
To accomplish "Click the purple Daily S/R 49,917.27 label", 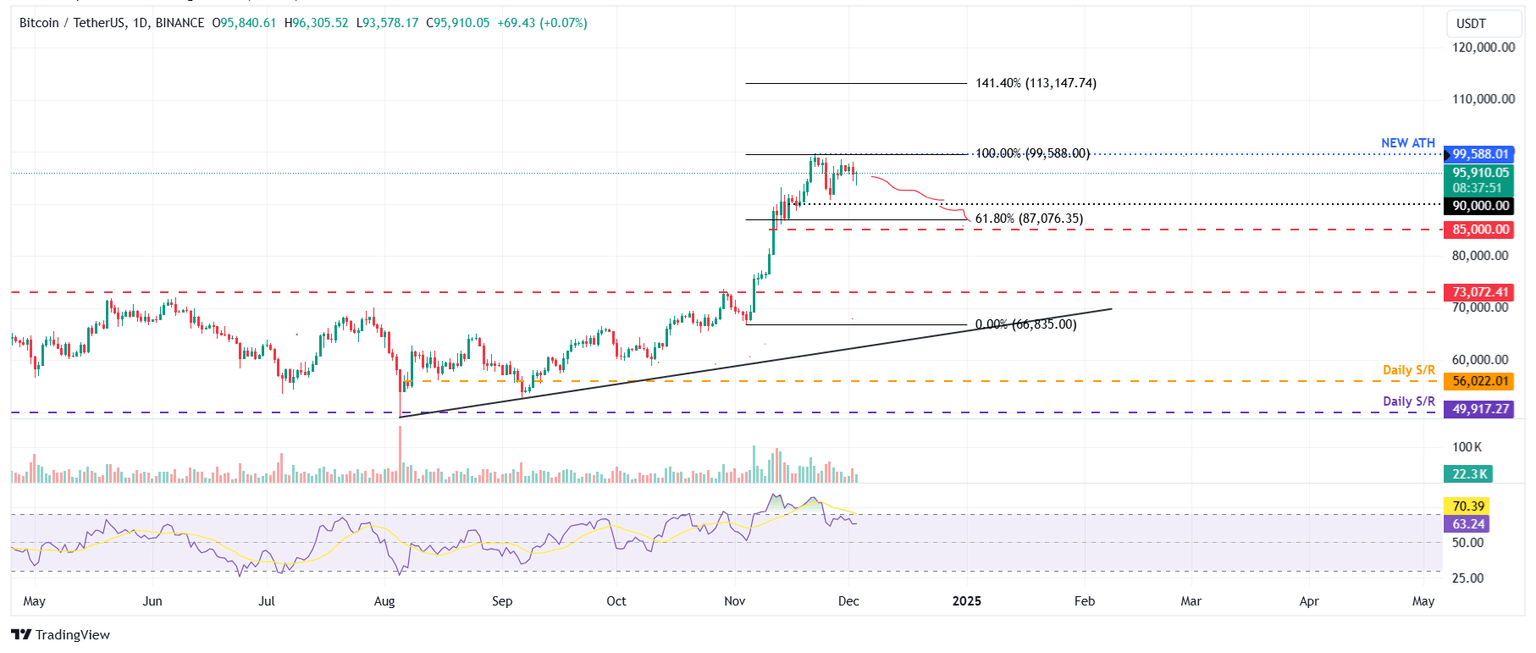I will [x=1479, y=409].
